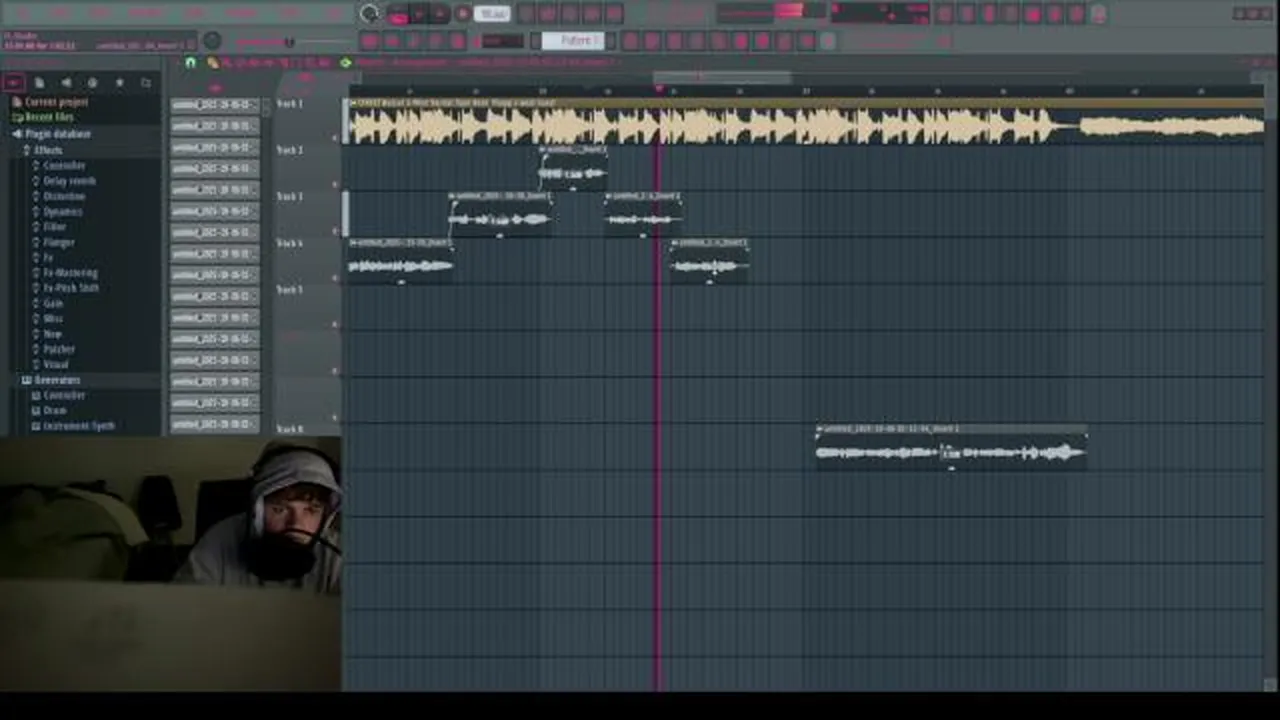Open the TOOLS menu
The image size is (1280, 720).
point(289,13)
